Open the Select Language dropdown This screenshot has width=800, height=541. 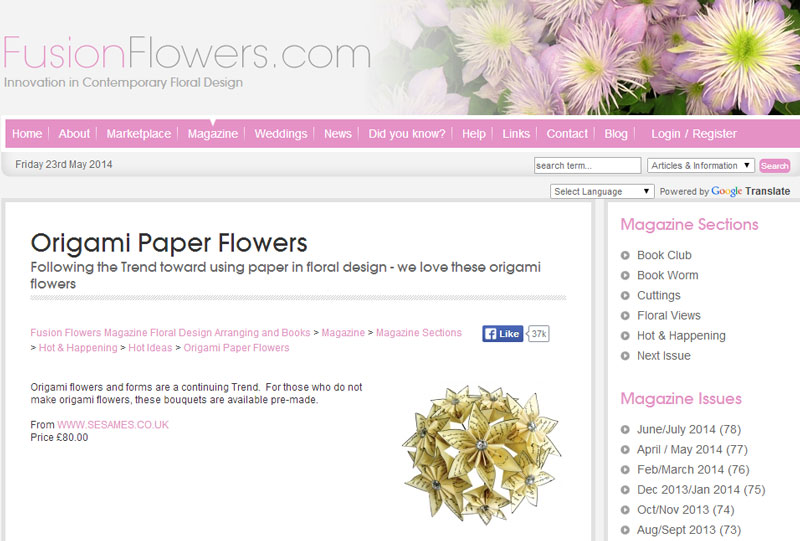point(602,191)
